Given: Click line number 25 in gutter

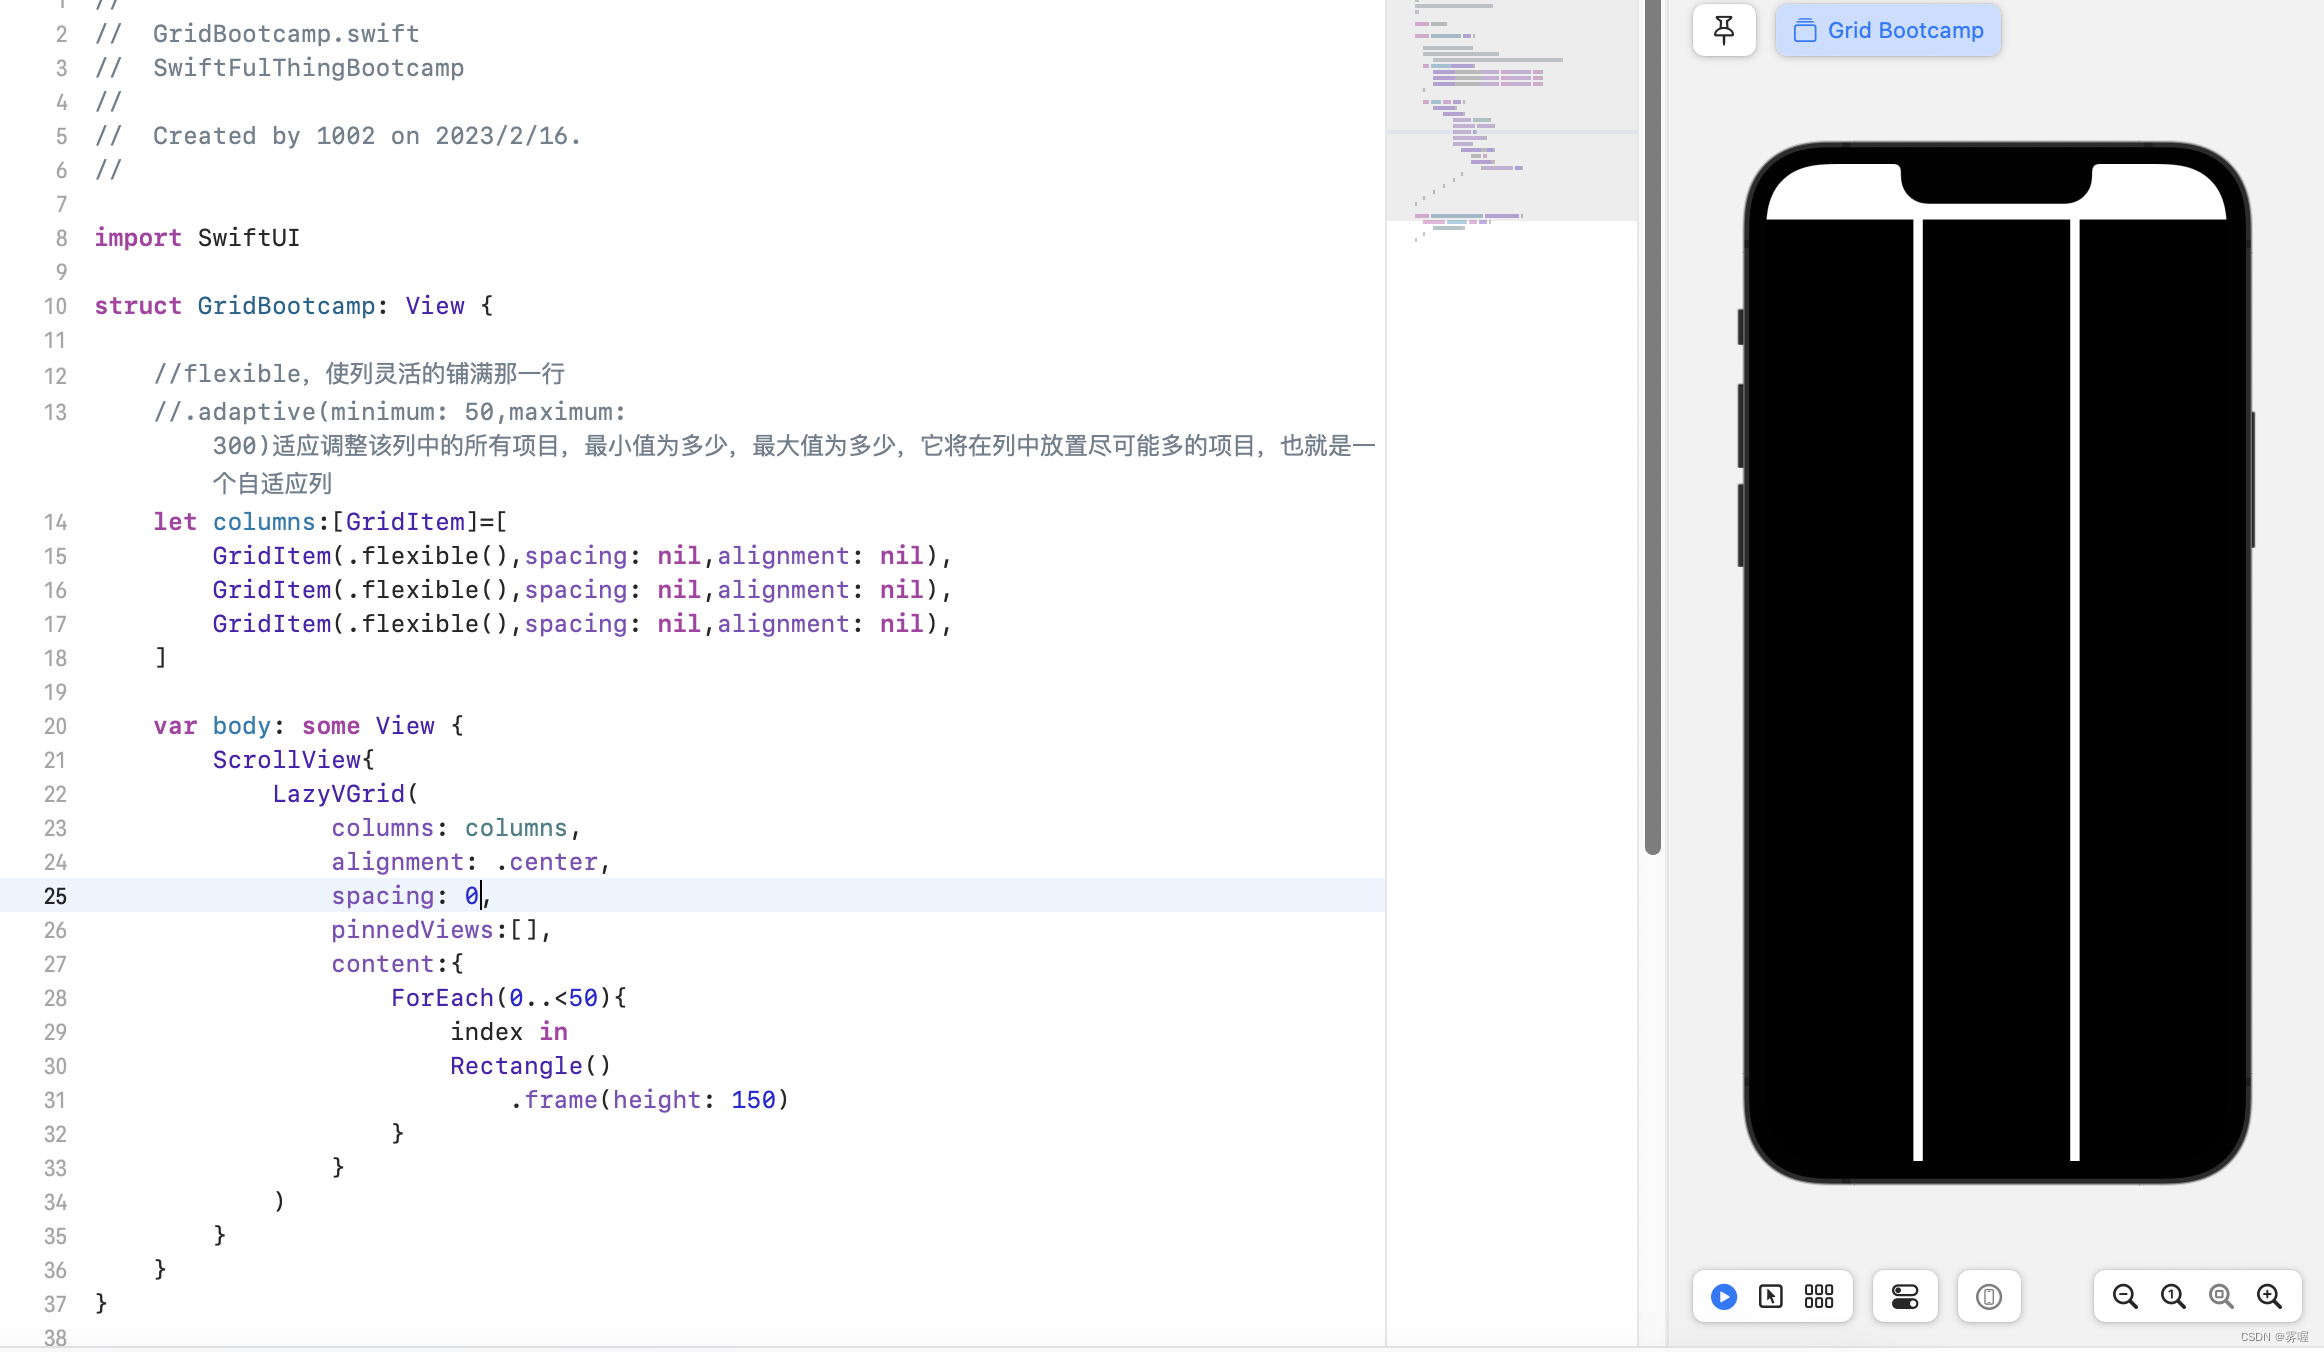Looking at the screenshot, I should tap(55, 896).
